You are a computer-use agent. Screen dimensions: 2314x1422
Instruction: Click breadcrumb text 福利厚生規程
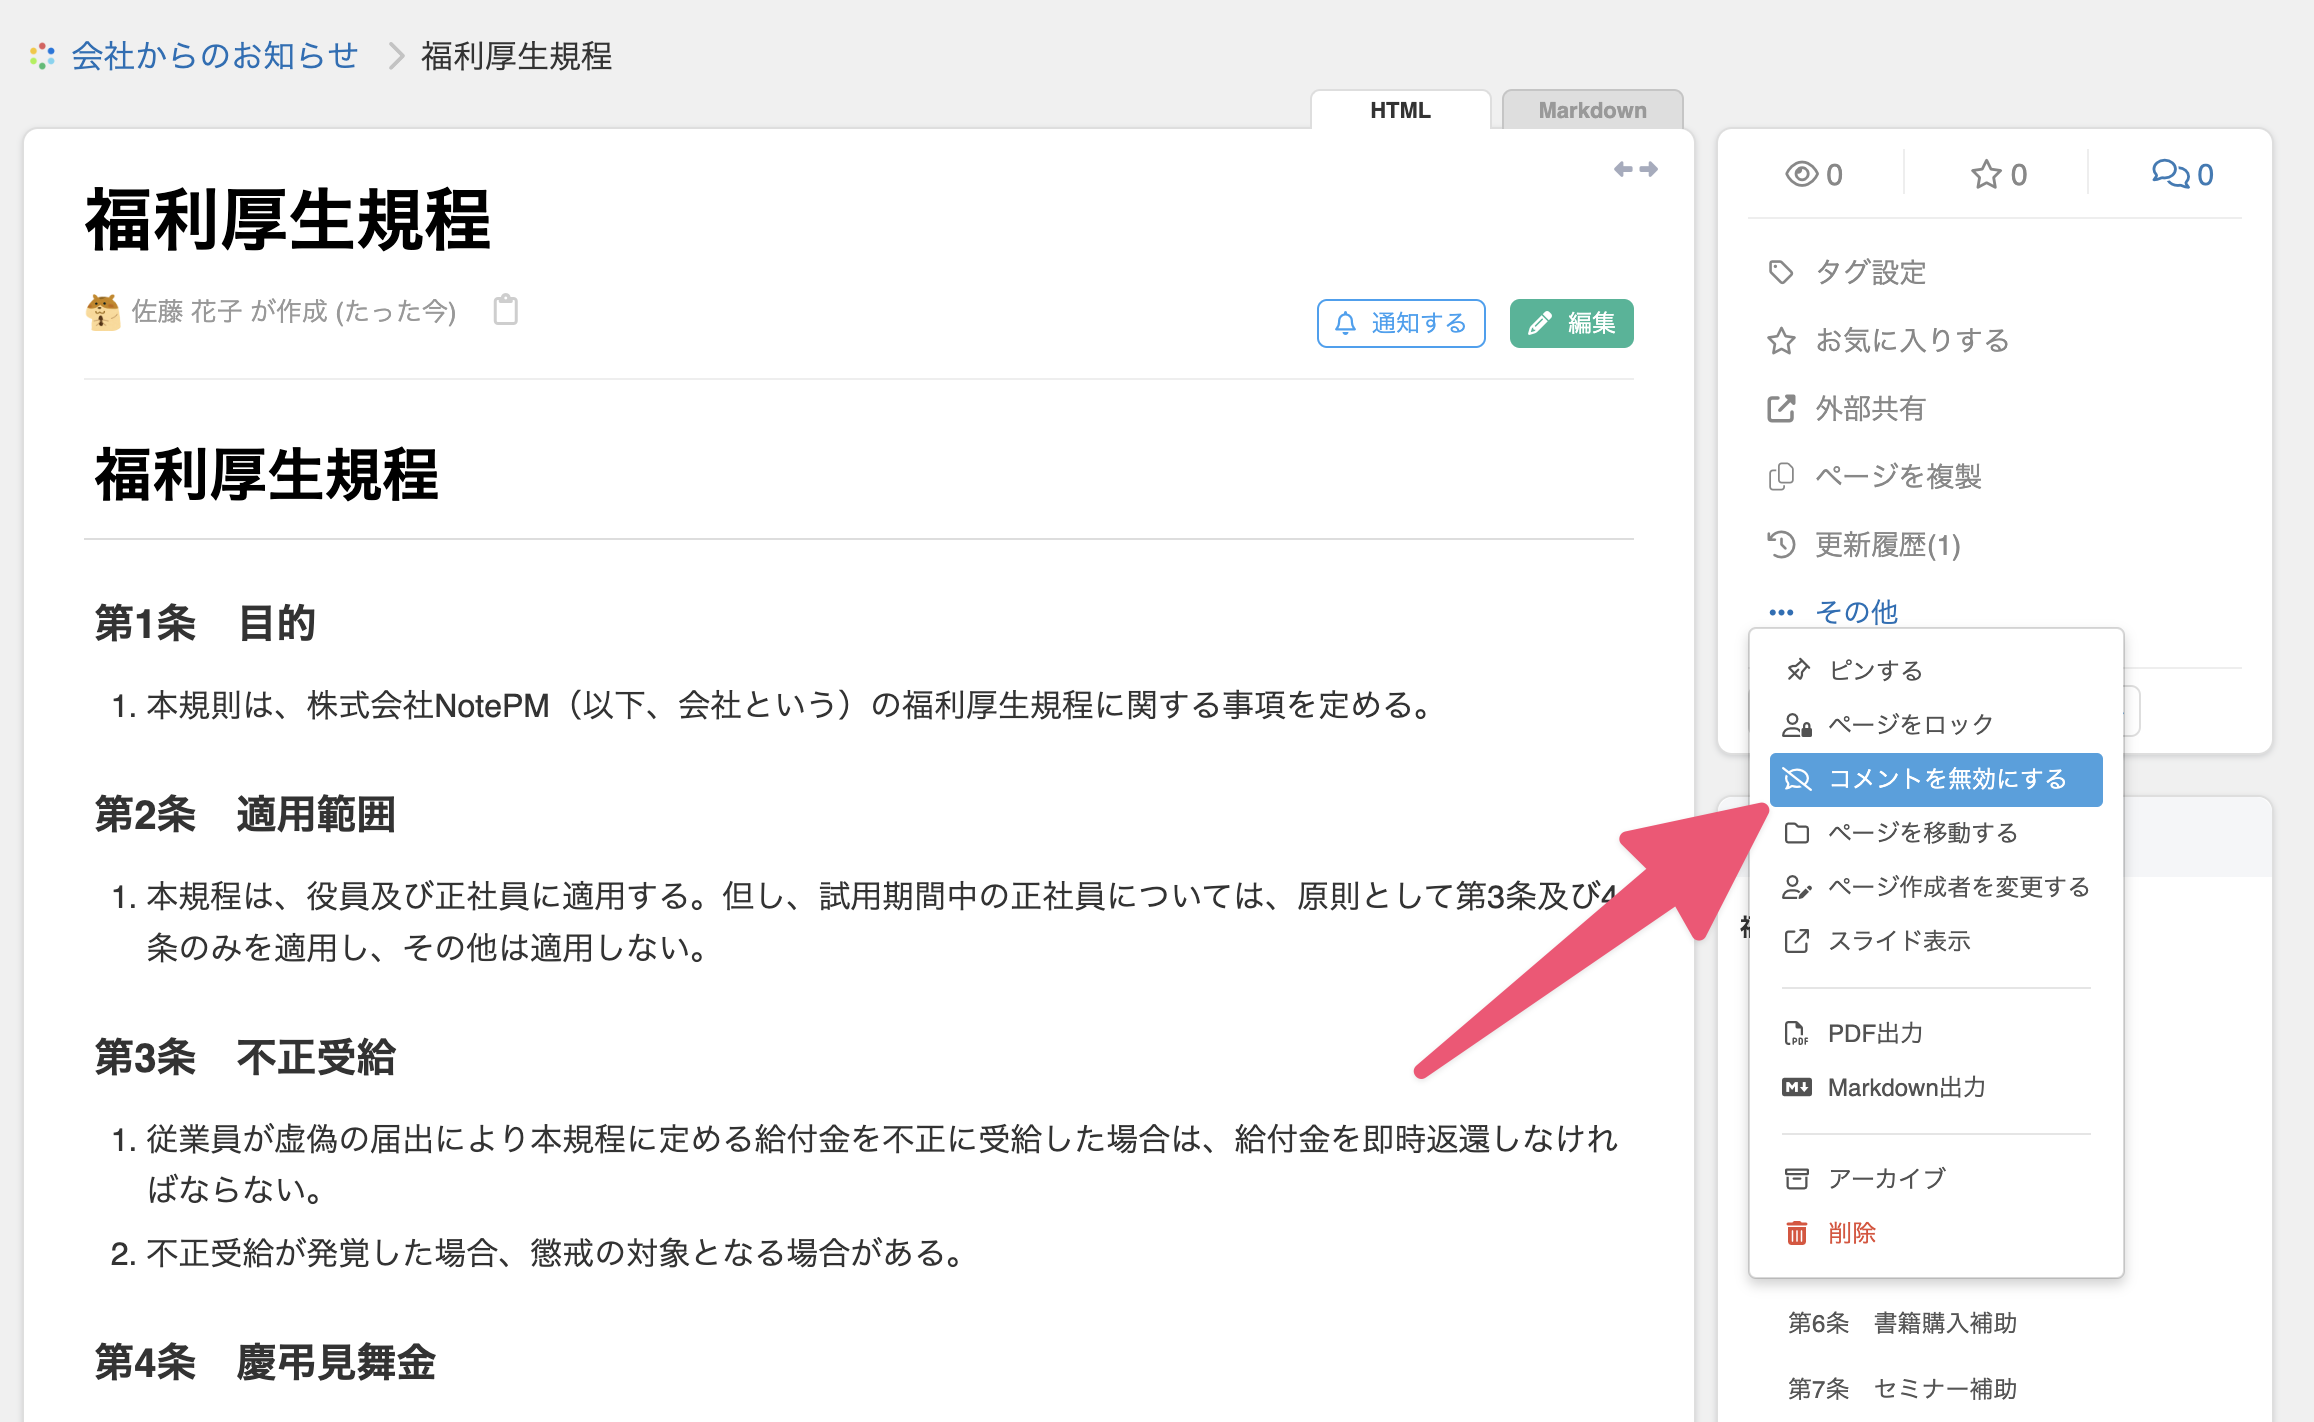point(516,56)
